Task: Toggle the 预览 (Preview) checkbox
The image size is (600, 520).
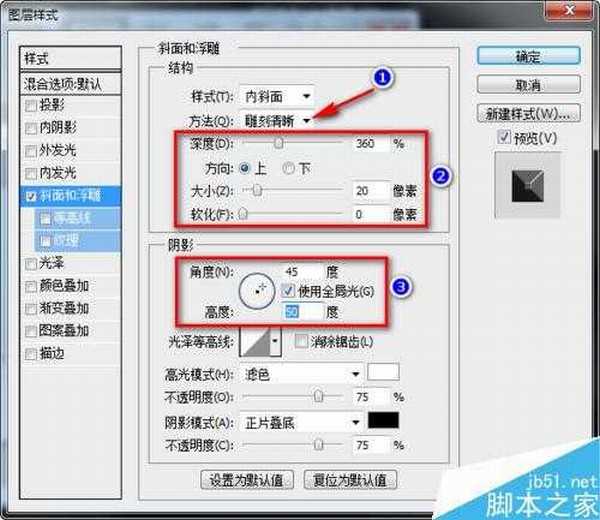Action: pos(504,138)
